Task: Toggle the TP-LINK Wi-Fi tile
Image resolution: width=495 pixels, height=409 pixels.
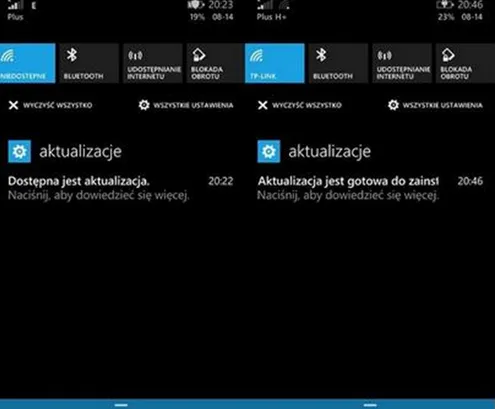Action: point(275,63)
